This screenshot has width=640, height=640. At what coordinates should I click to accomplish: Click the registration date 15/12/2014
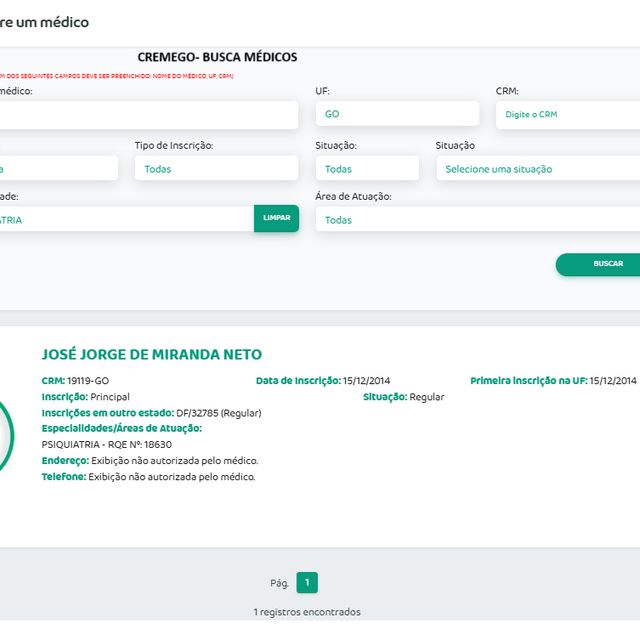(367, 380)
